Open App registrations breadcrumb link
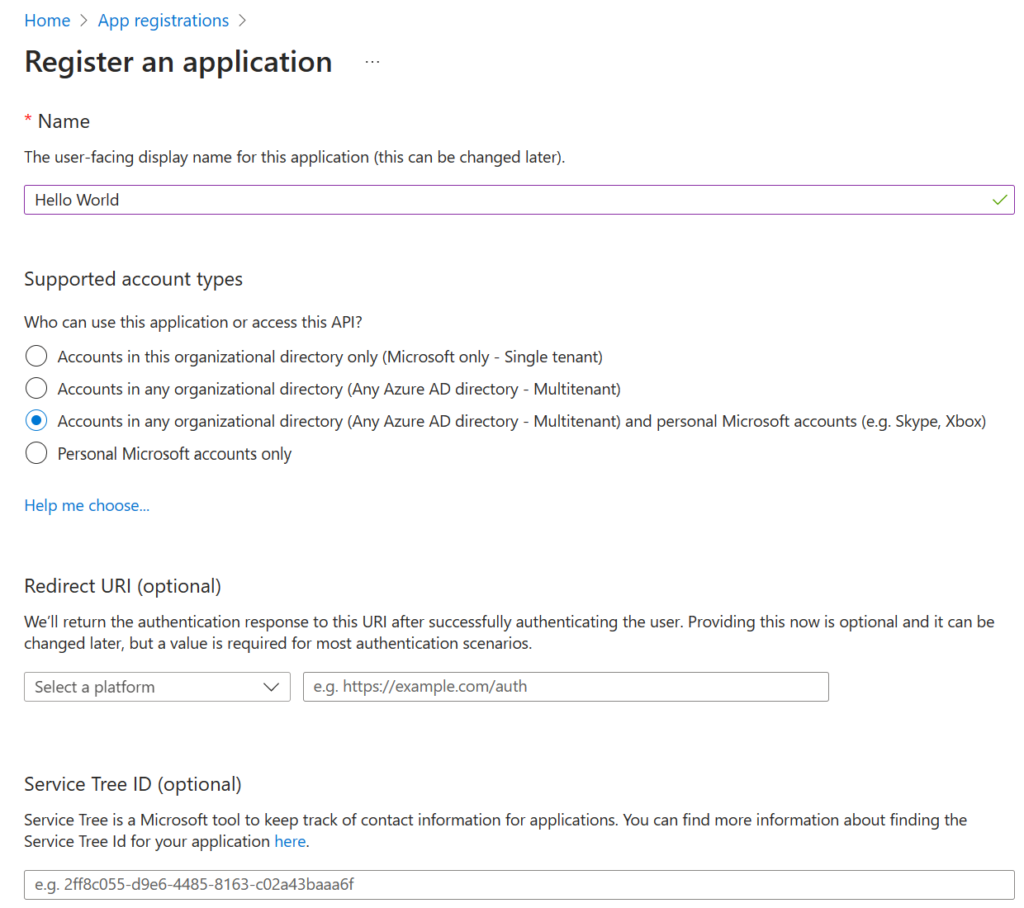 point(163,20)
